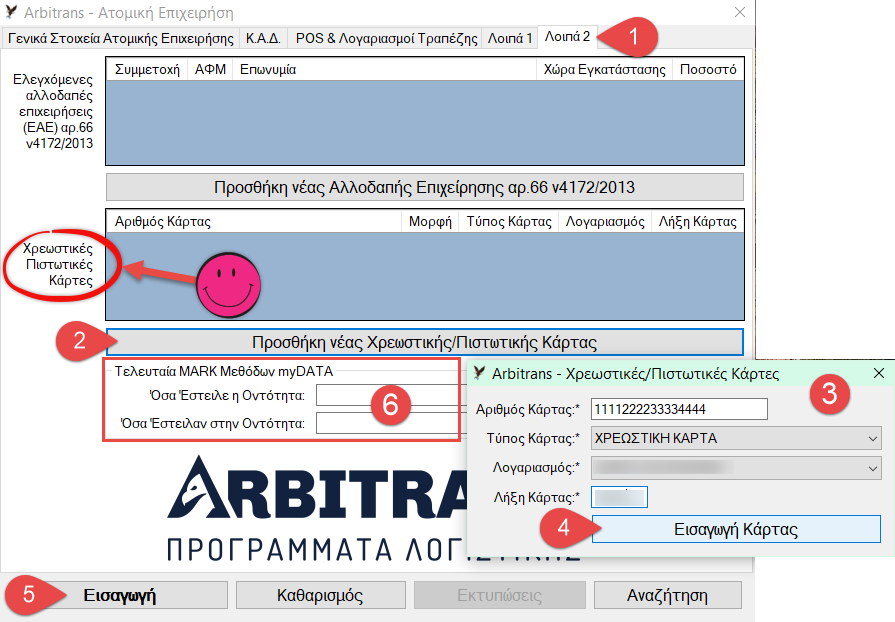Click the Τύπος Κάρτας column header
Image resolution: width=895 pixels, height=622 pixels.
pyautogui.click(x=509, y=221)
